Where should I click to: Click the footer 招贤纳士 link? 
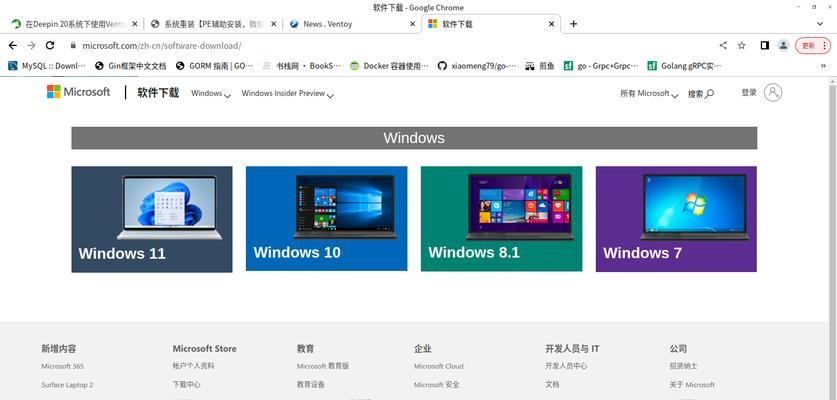coord(683,366)
